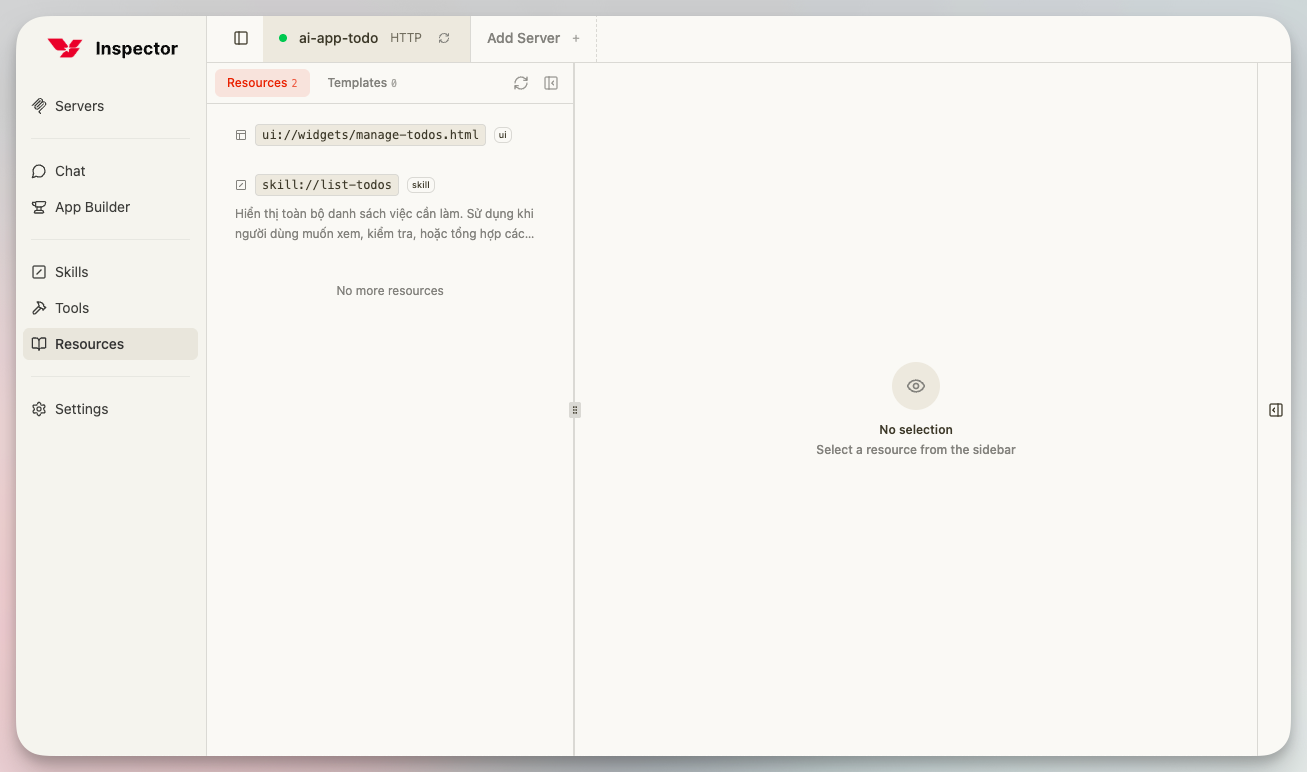The width and height of the screenshot is (1307, 772).
Task: Click Select a resource from the sidebar text
Action: [916, 450]
